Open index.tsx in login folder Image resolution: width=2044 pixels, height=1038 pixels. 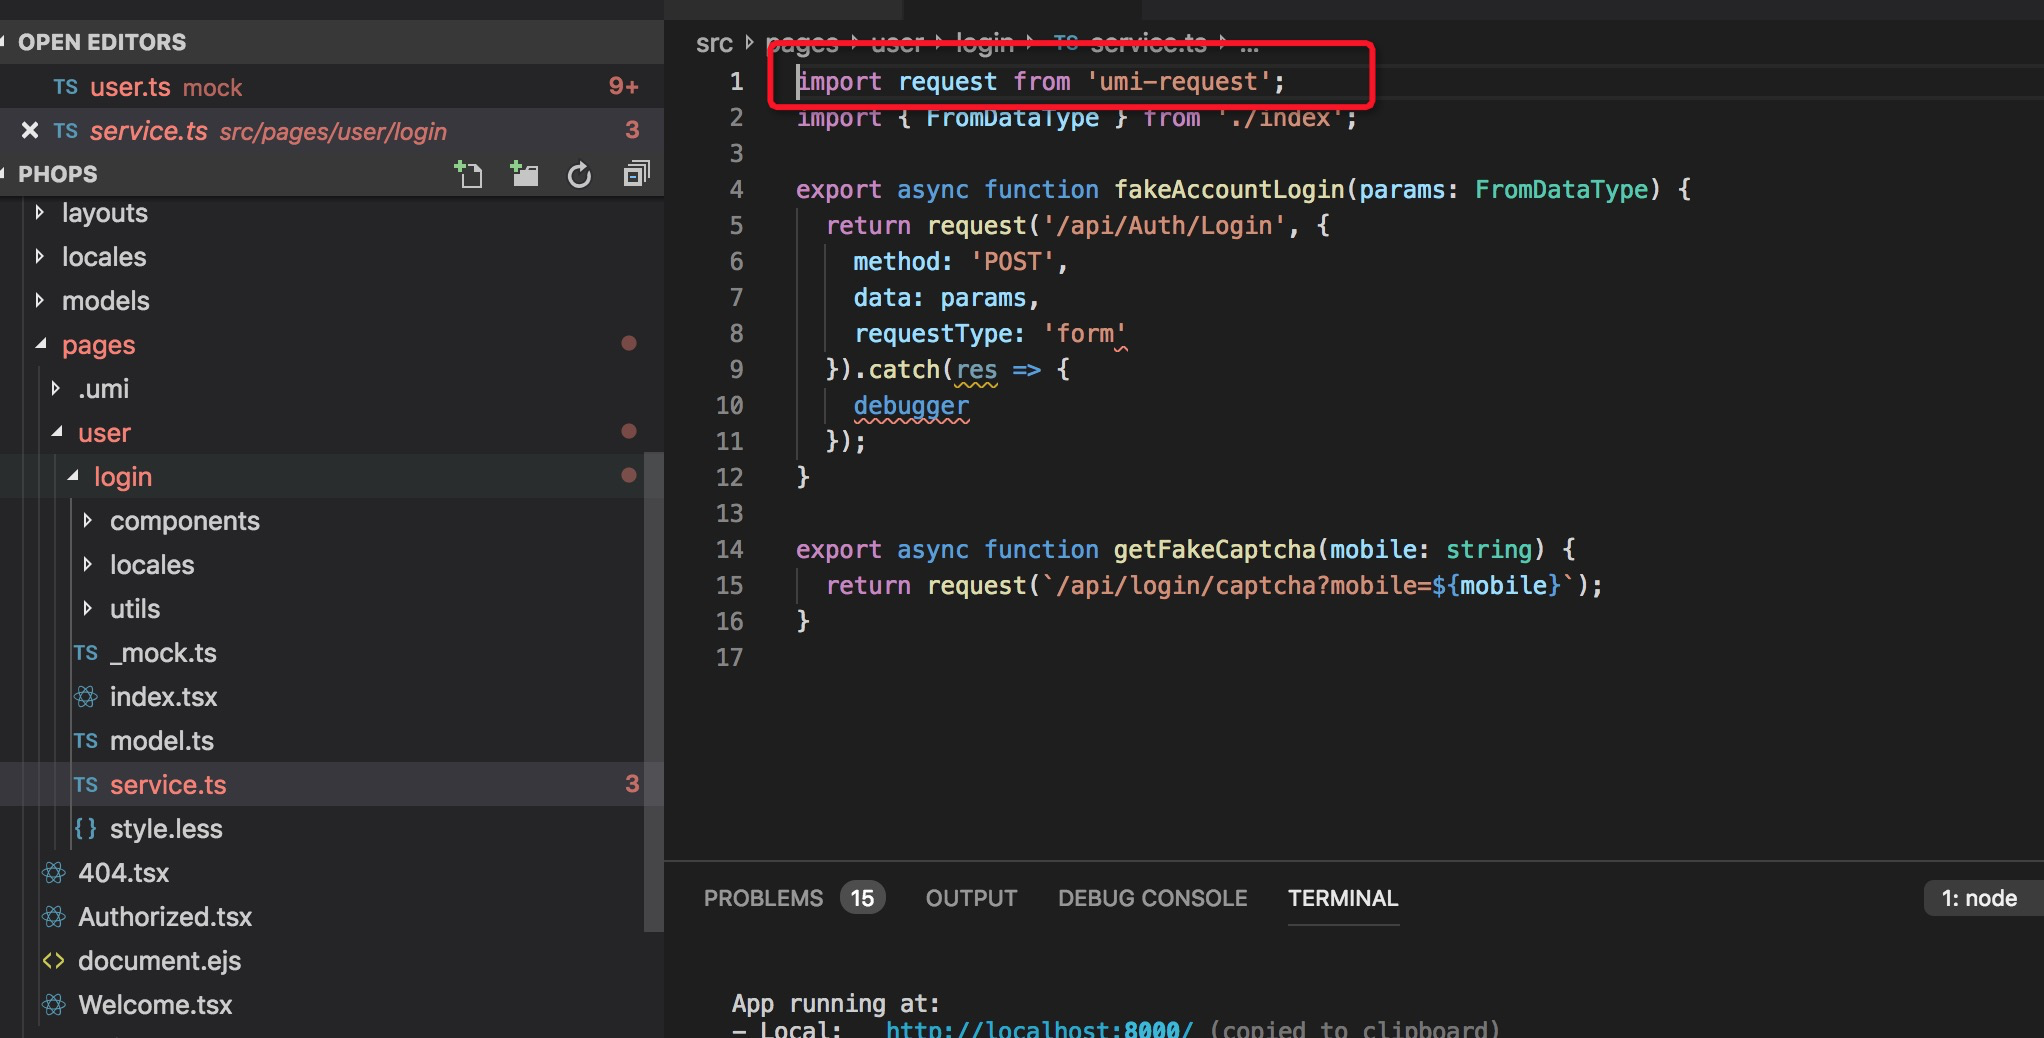tap(163, 697)
